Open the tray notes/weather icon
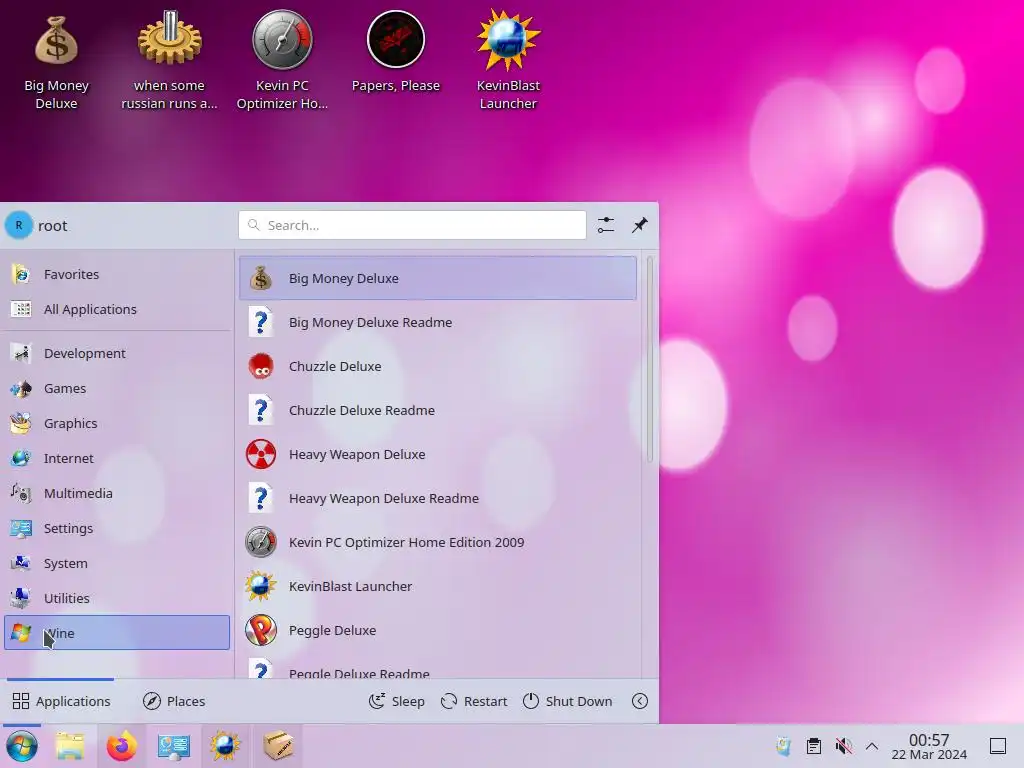1024x768 pixels. 783,746
